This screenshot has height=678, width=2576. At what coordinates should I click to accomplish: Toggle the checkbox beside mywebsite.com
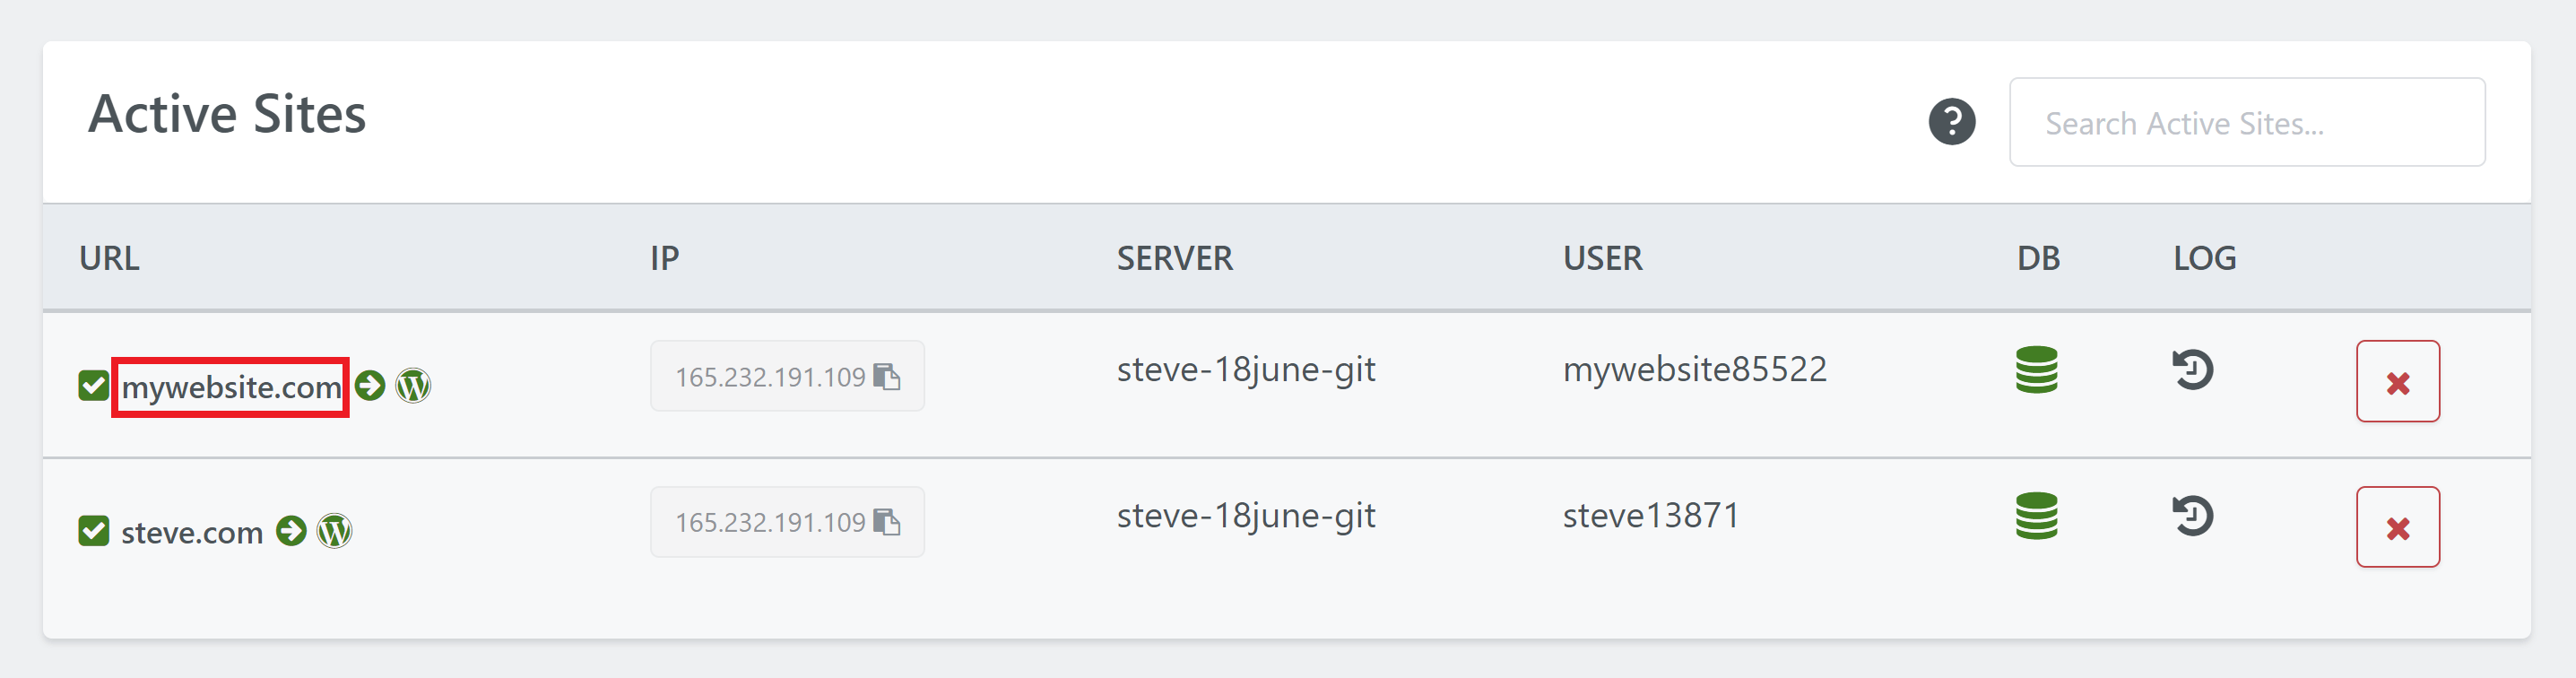click(x=94, y=386)
